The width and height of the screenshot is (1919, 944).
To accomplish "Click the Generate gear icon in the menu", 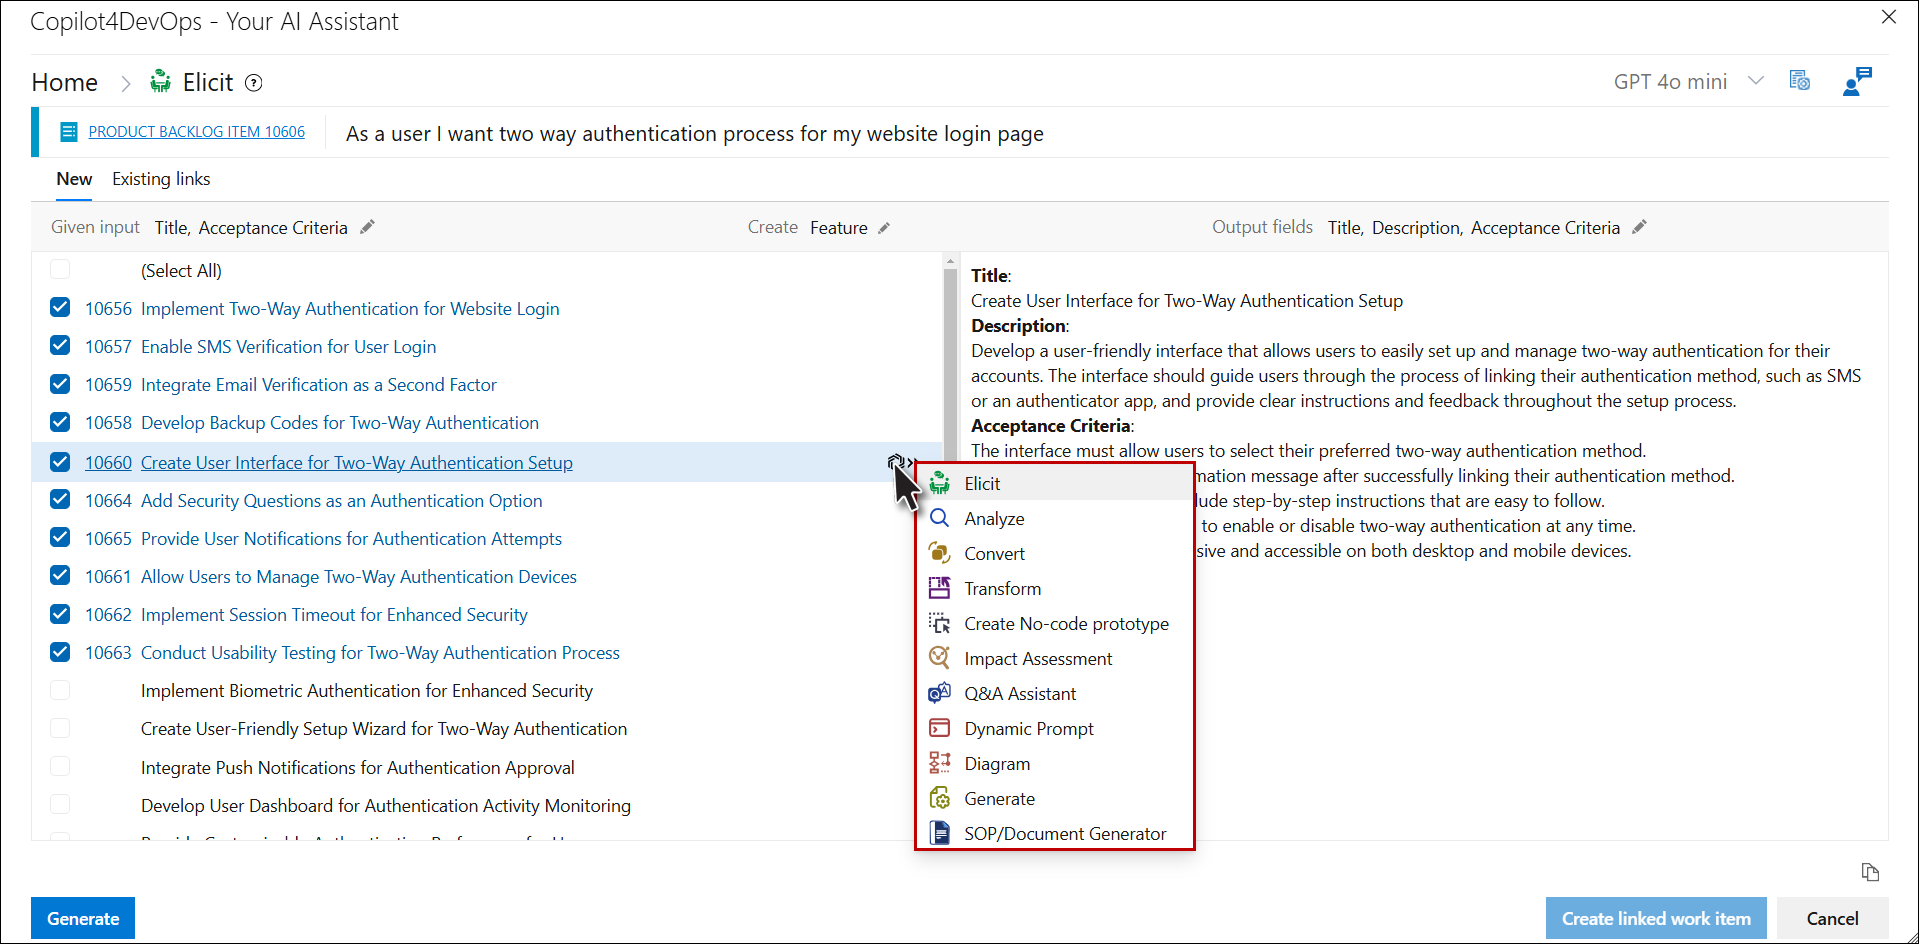I will pyautogui.click(x=939, y=798).
